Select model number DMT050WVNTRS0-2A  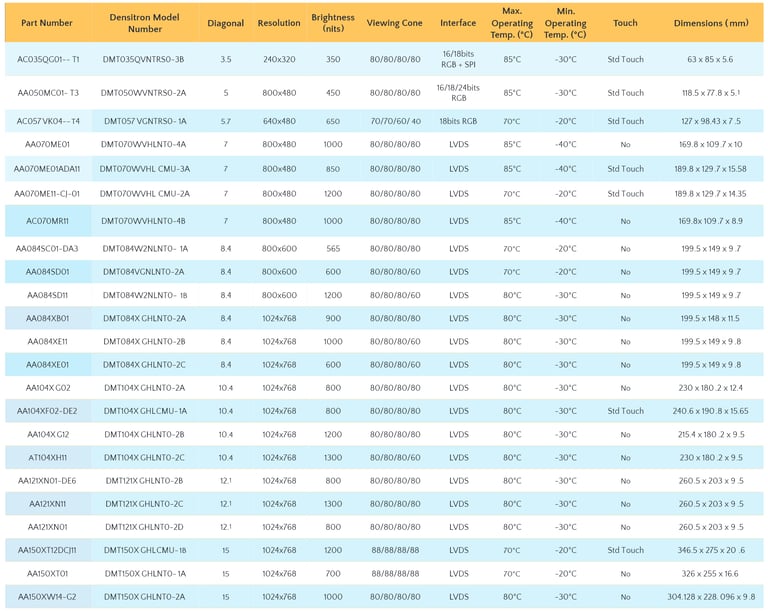click(144, 93)
